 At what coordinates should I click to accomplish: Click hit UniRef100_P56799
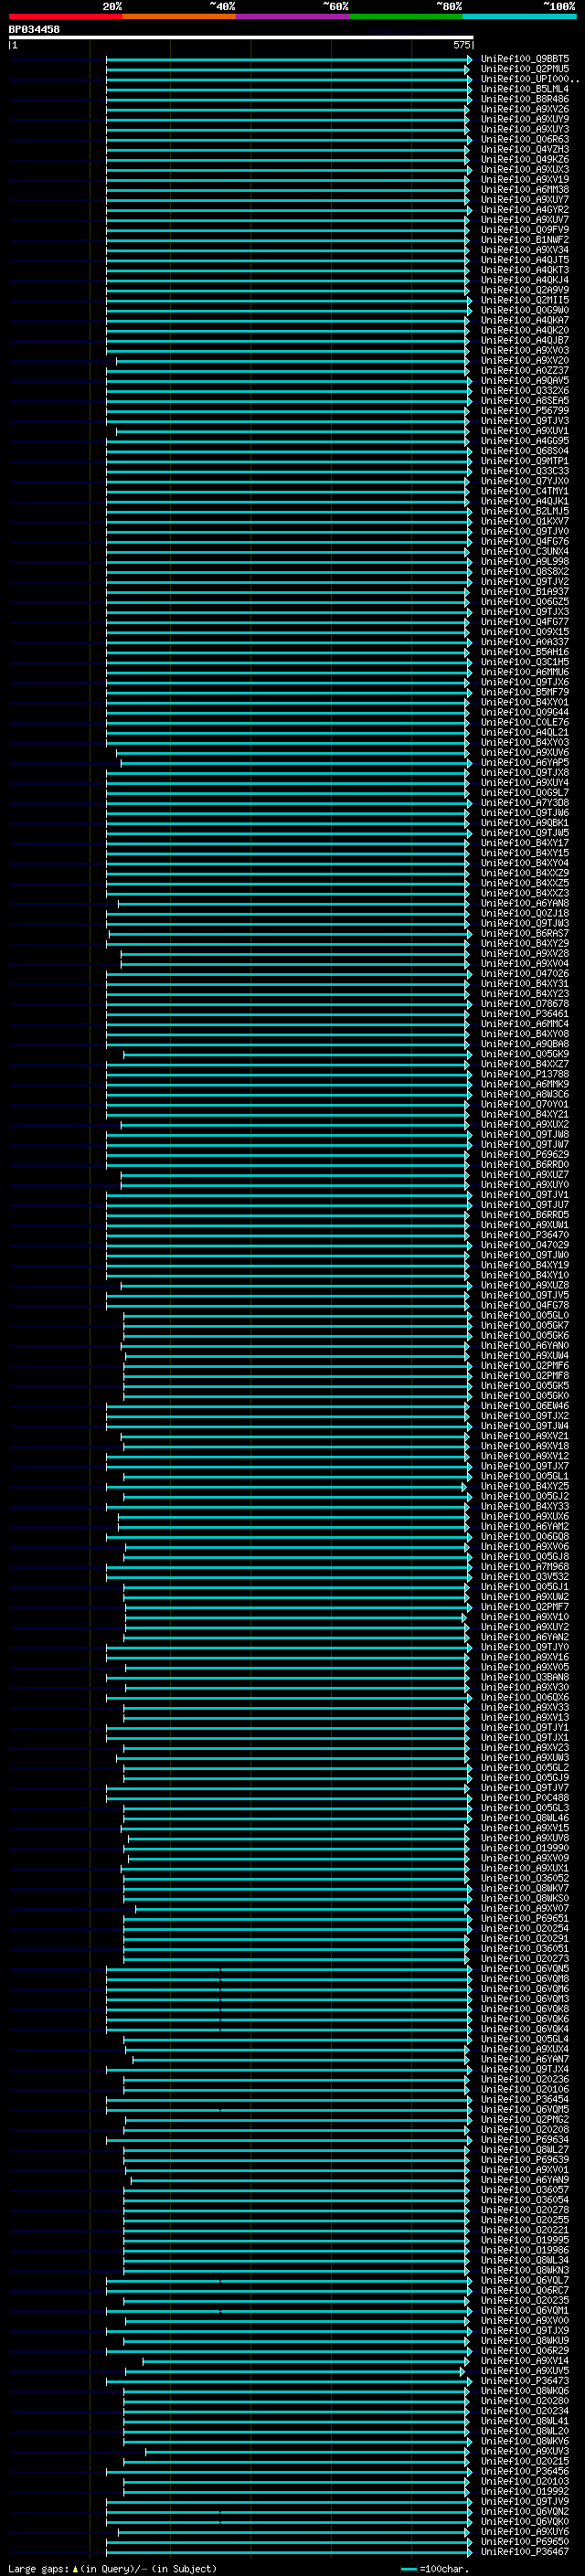click(x=525, y=411)
